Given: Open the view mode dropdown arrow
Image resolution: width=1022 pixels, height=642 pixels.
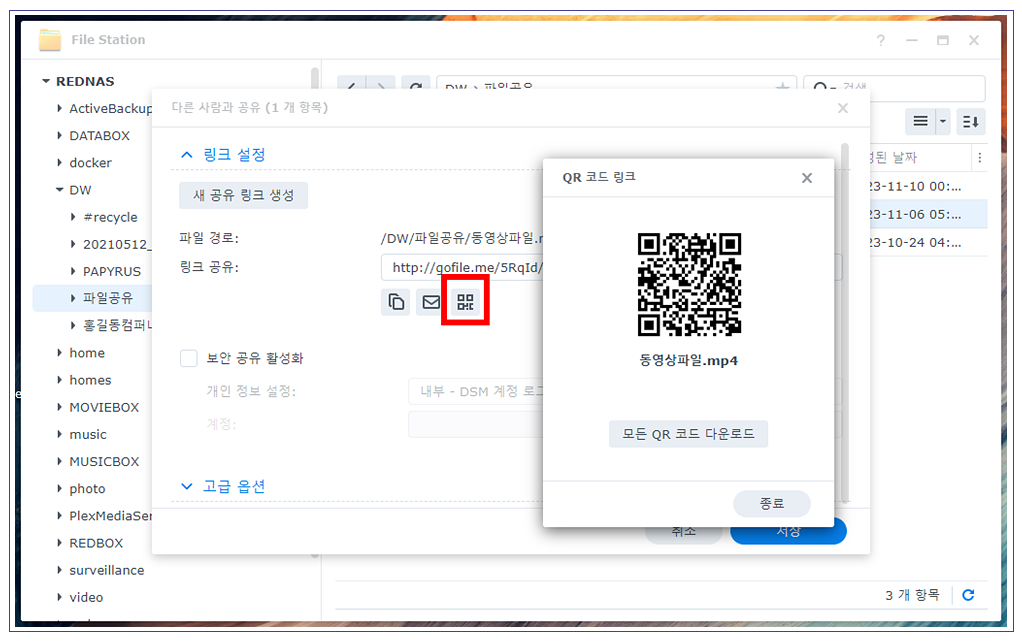Looking at the screenshot, I should coord(942,121).
